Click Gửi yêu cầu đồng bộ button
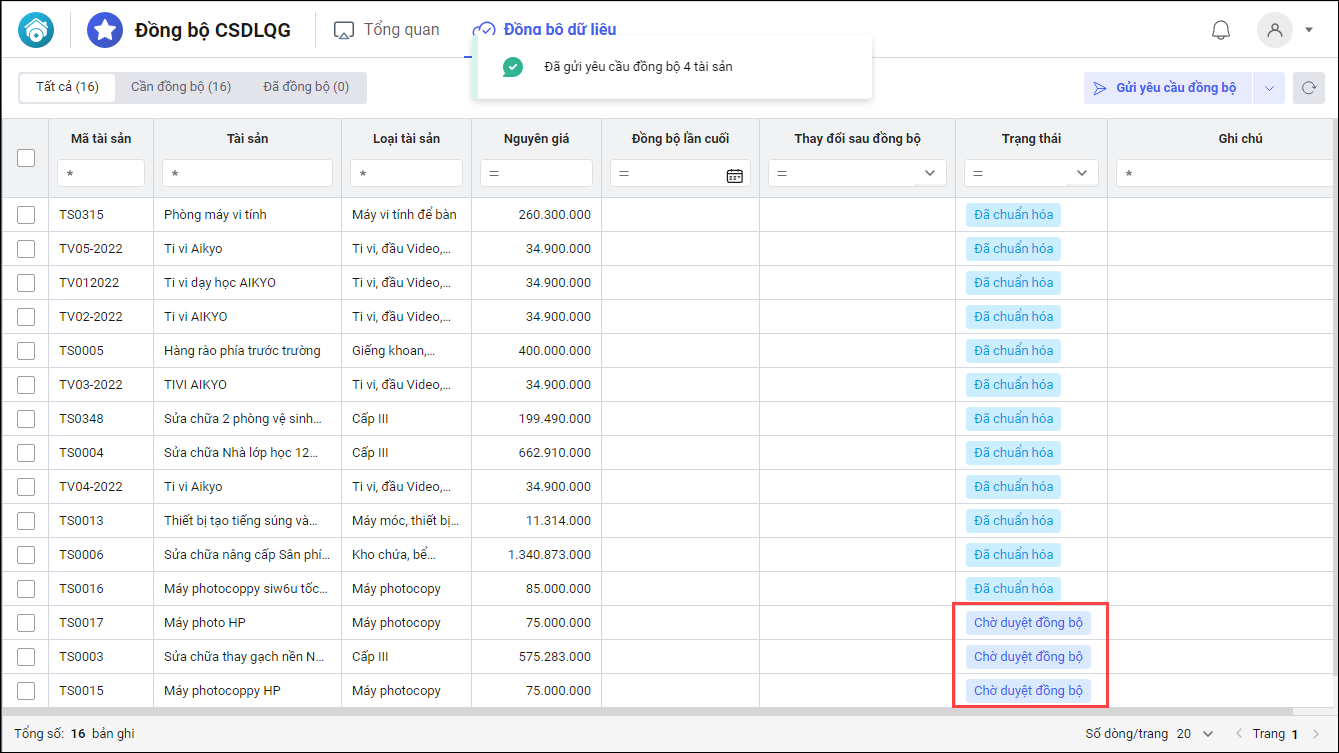Screen dimensions: 1339x753 pos(1167,88)
